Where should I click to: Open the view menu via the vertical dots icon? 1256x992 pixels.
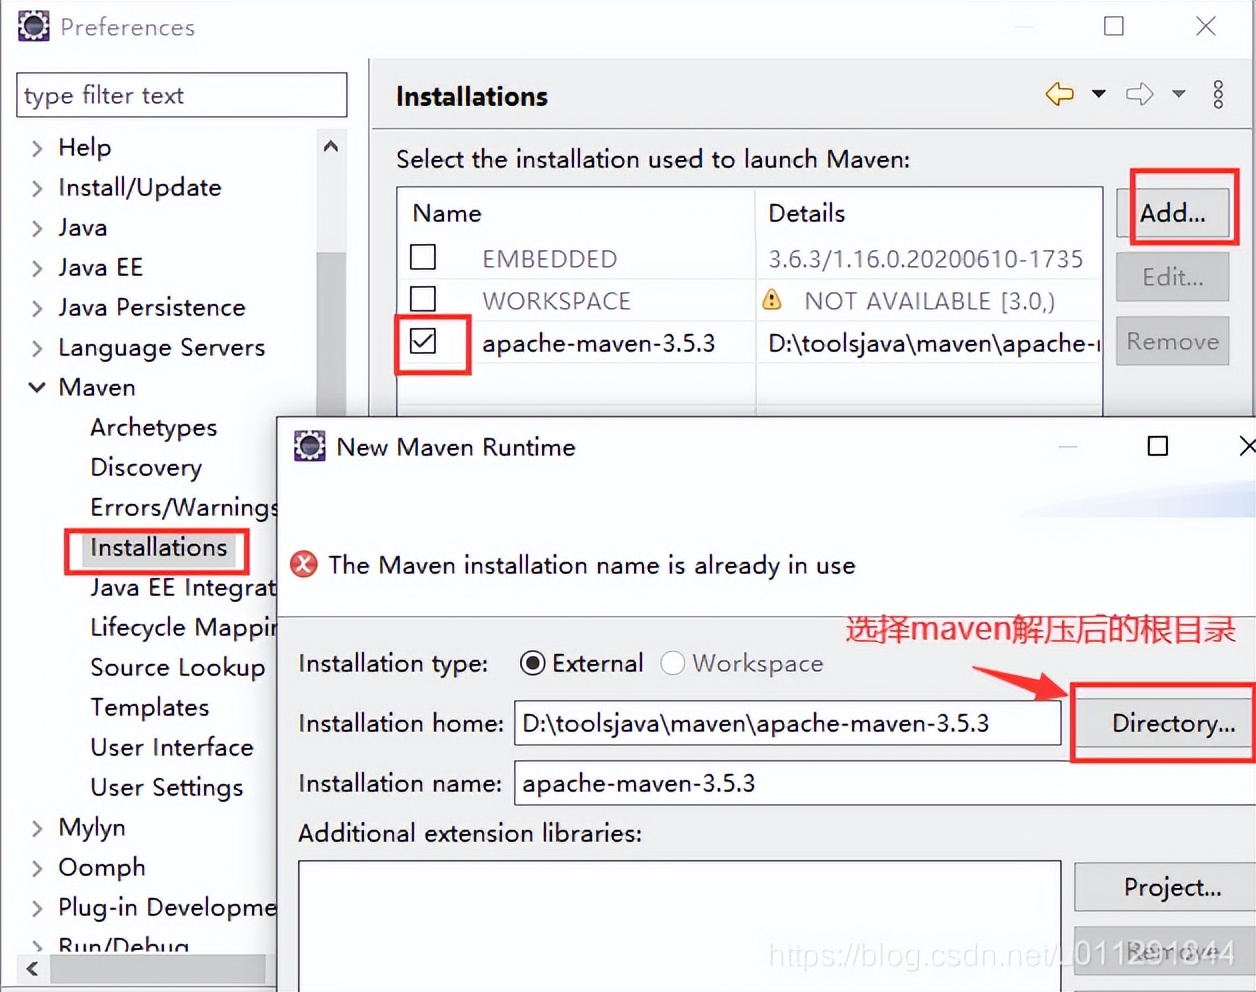(1218, 94)
